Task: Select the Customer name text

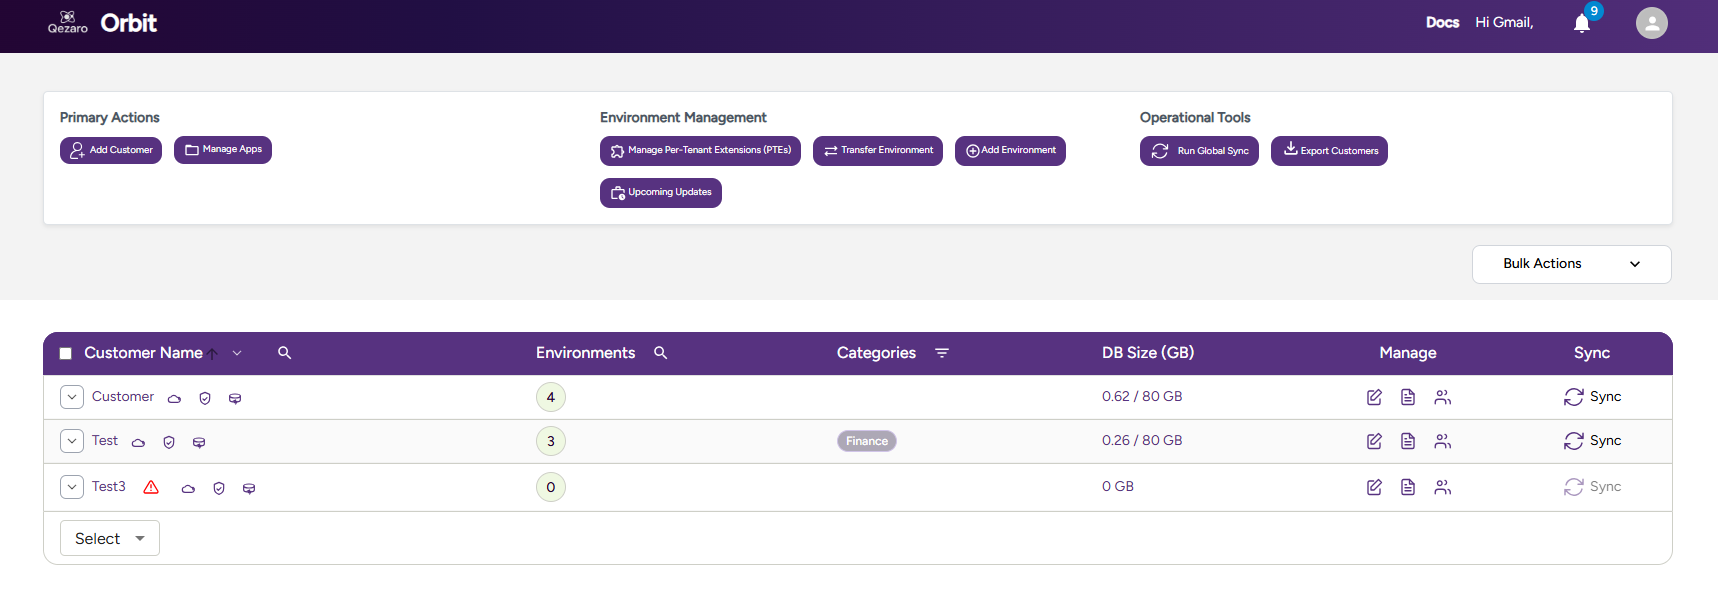Action: pos(123,397)
